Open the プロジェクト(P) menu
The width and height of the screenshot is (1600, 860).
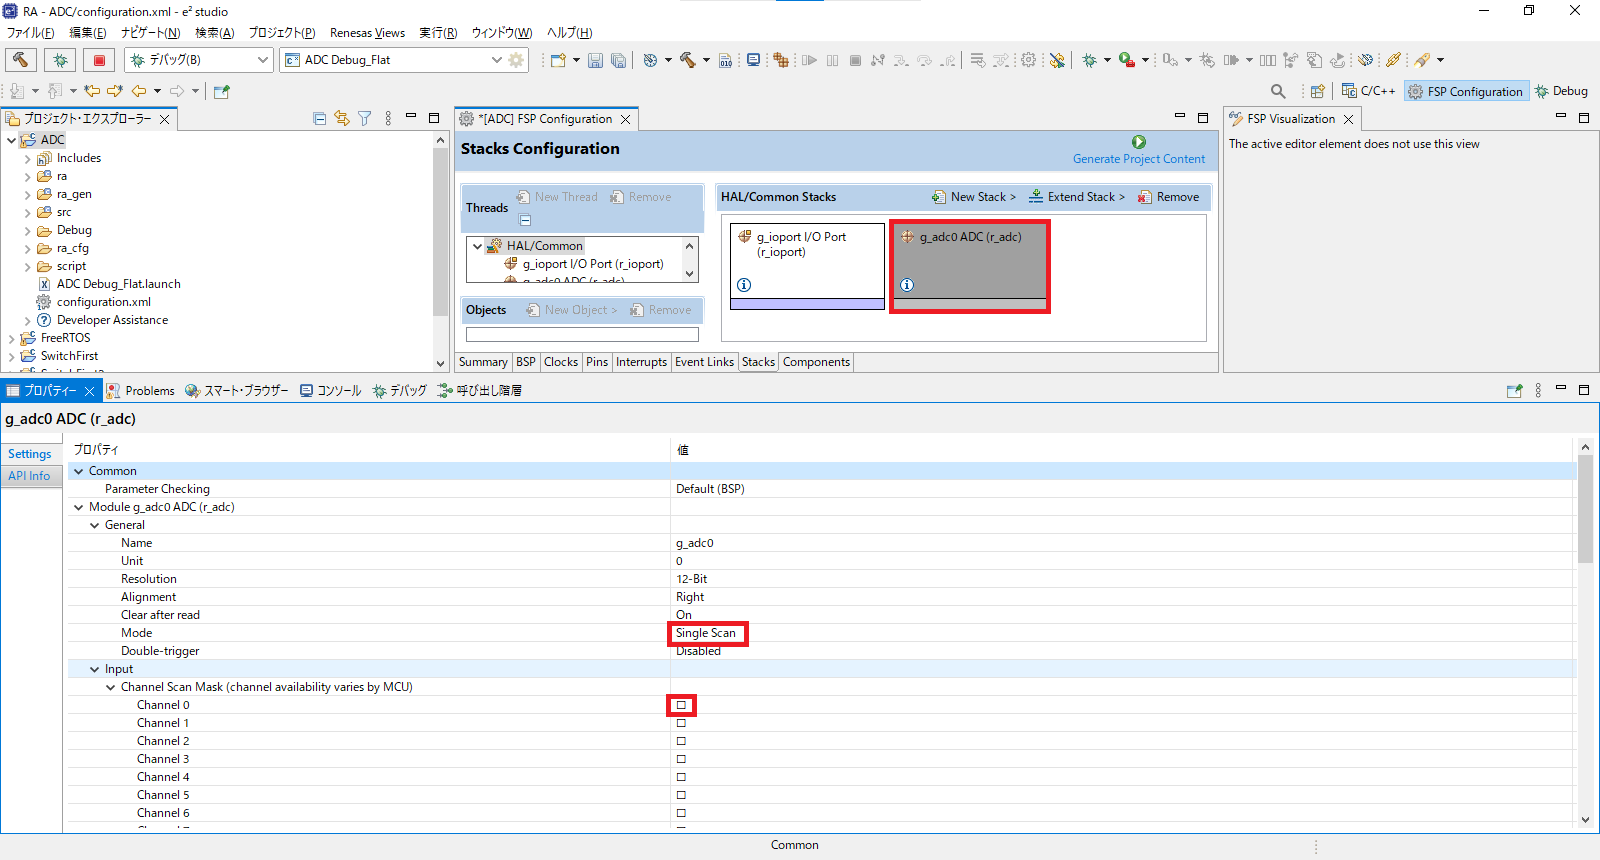click(x=282, y=33)
